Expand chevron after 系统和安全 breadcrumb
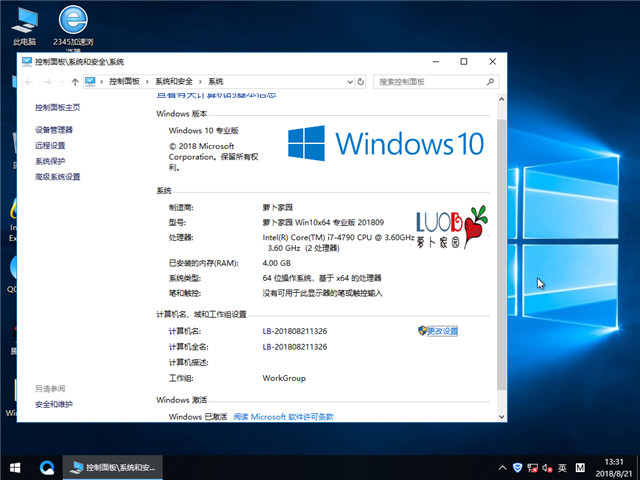The height and width of the screenshot is (480, 640). coord(200,82)
